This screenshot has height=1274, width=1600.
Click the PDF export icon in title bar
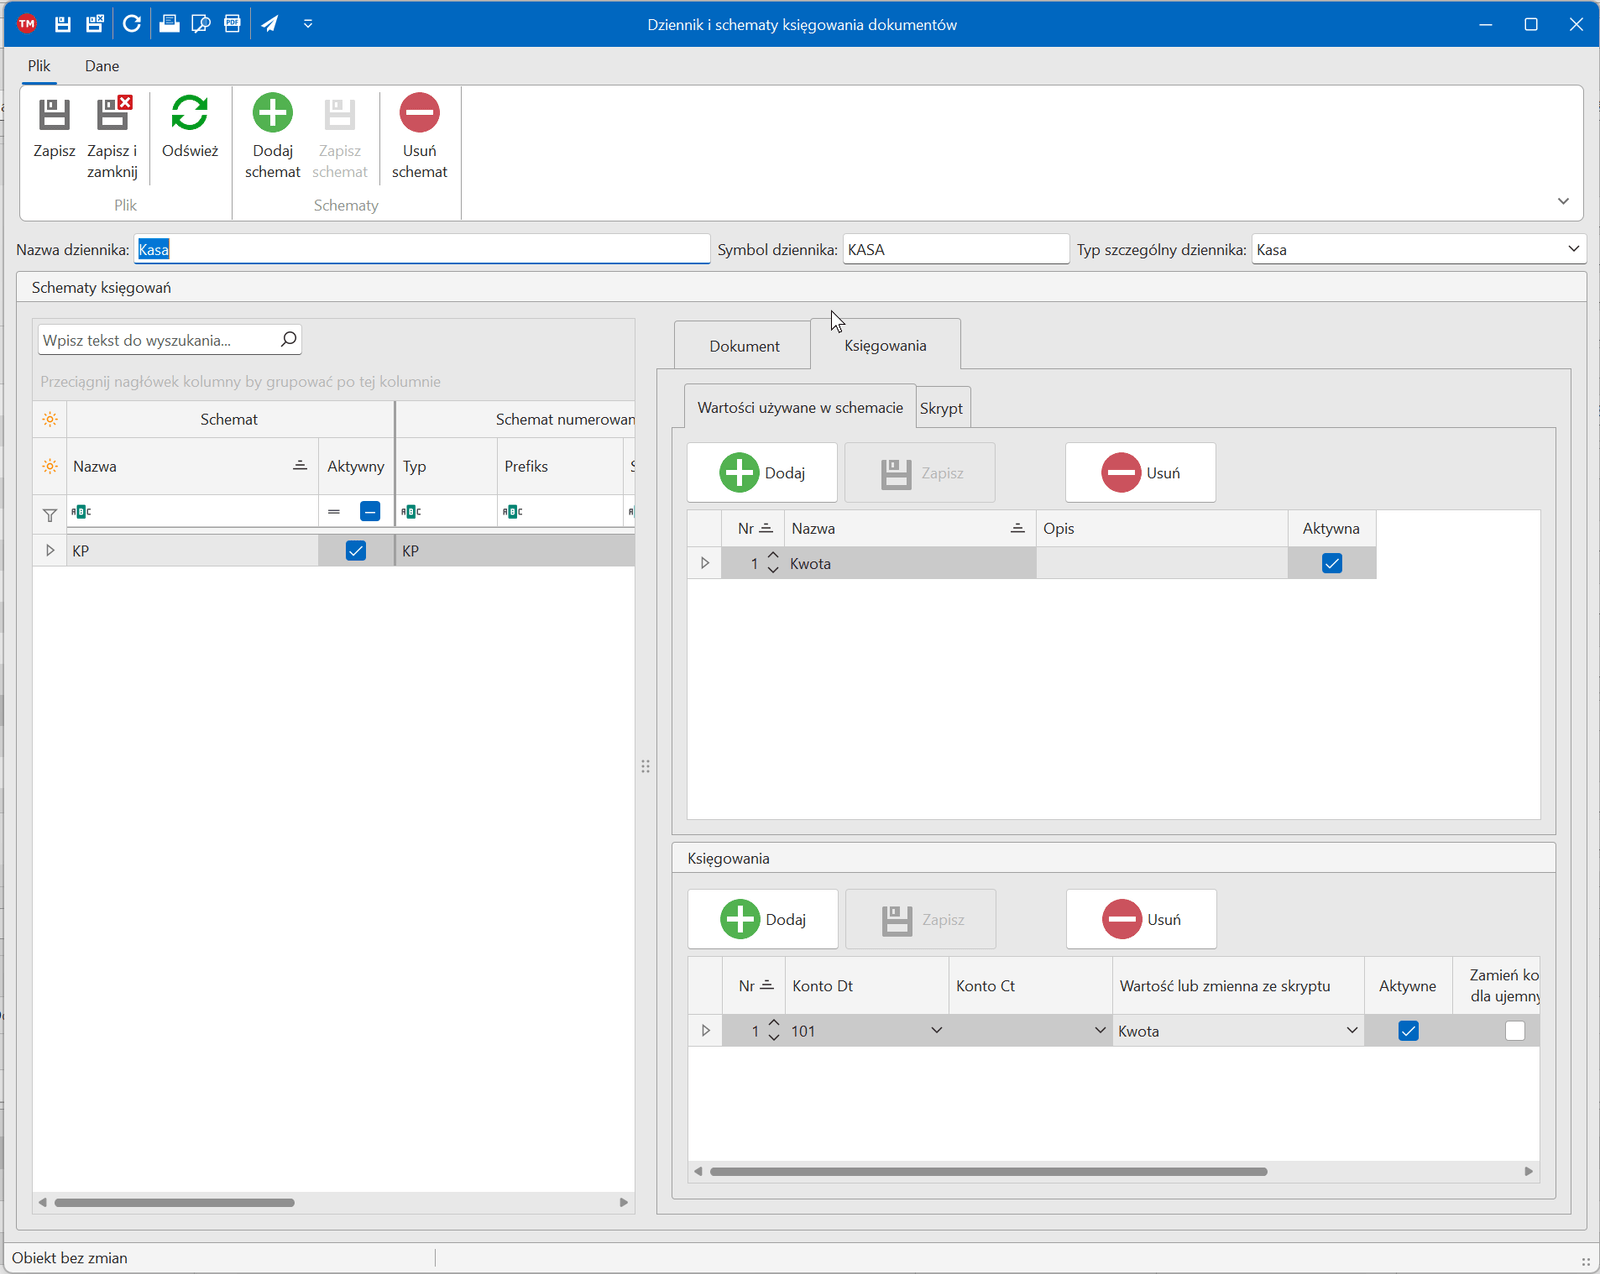click(232, 24)
